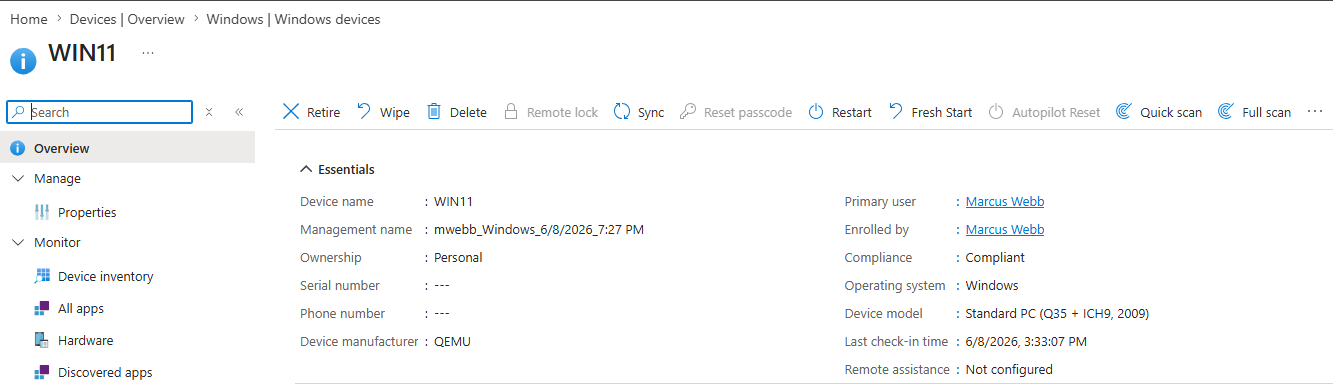Go to Devices | Overview breadcrumb
This screenshot has width=1333, height=392.
pos(127,19)
